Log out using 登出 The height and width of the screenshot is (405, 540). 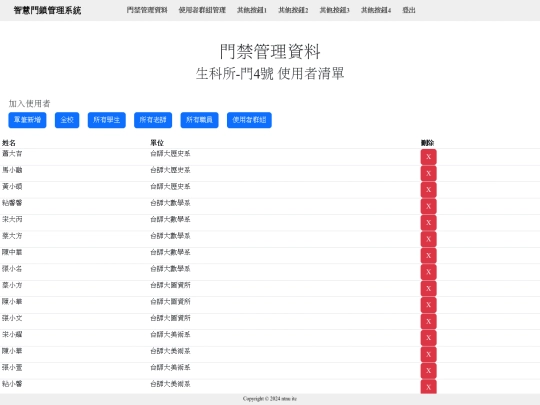[x=409, y=10]
